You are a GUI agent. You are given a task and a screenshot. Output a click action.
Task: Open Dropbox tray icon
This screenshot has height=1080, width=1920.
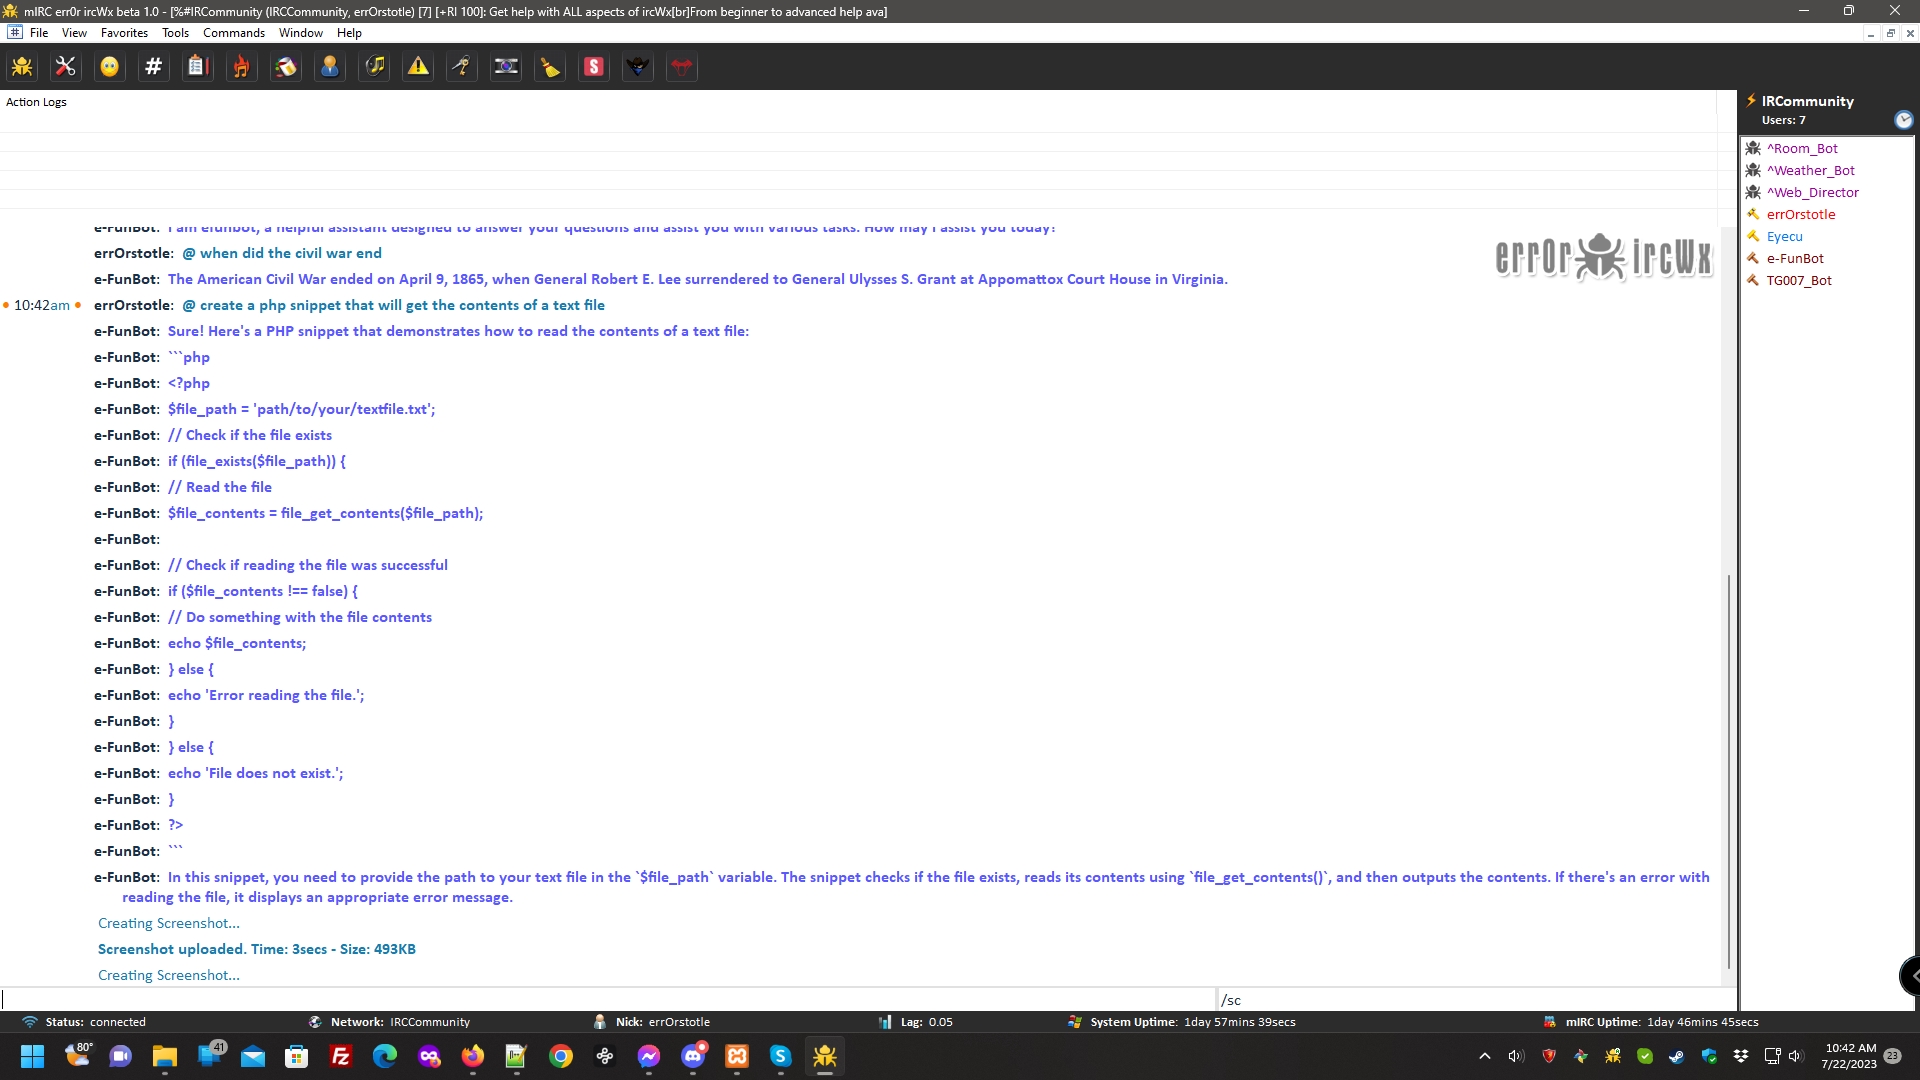click(x=1741, y=1056)
